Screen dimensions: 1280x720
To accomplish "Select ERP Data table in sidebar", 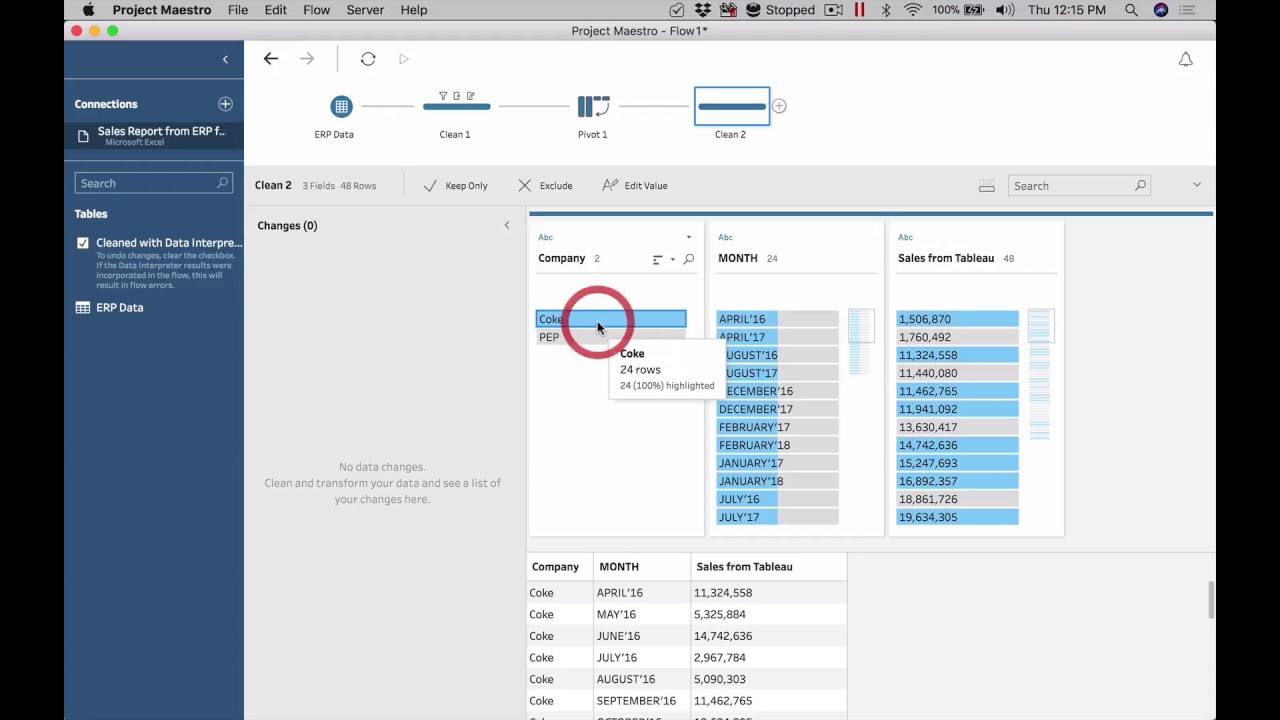I will pos(120,308).
